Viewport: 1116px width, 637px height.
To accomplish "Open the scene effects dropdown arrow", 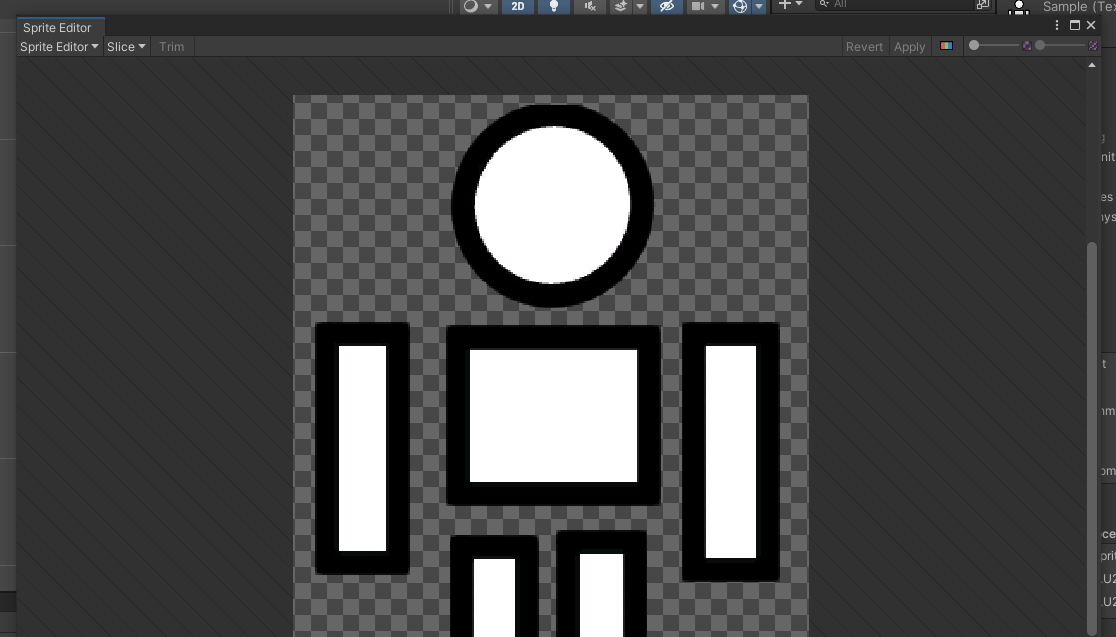I will [x=639, y=6].
